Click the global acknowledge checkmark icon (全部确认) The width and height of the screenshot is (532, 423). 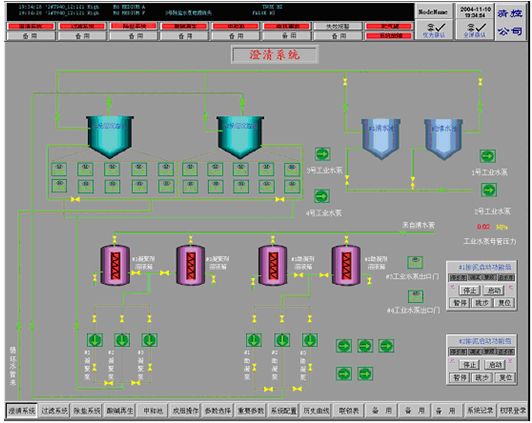pyautogui.click(x=475, y=30)
